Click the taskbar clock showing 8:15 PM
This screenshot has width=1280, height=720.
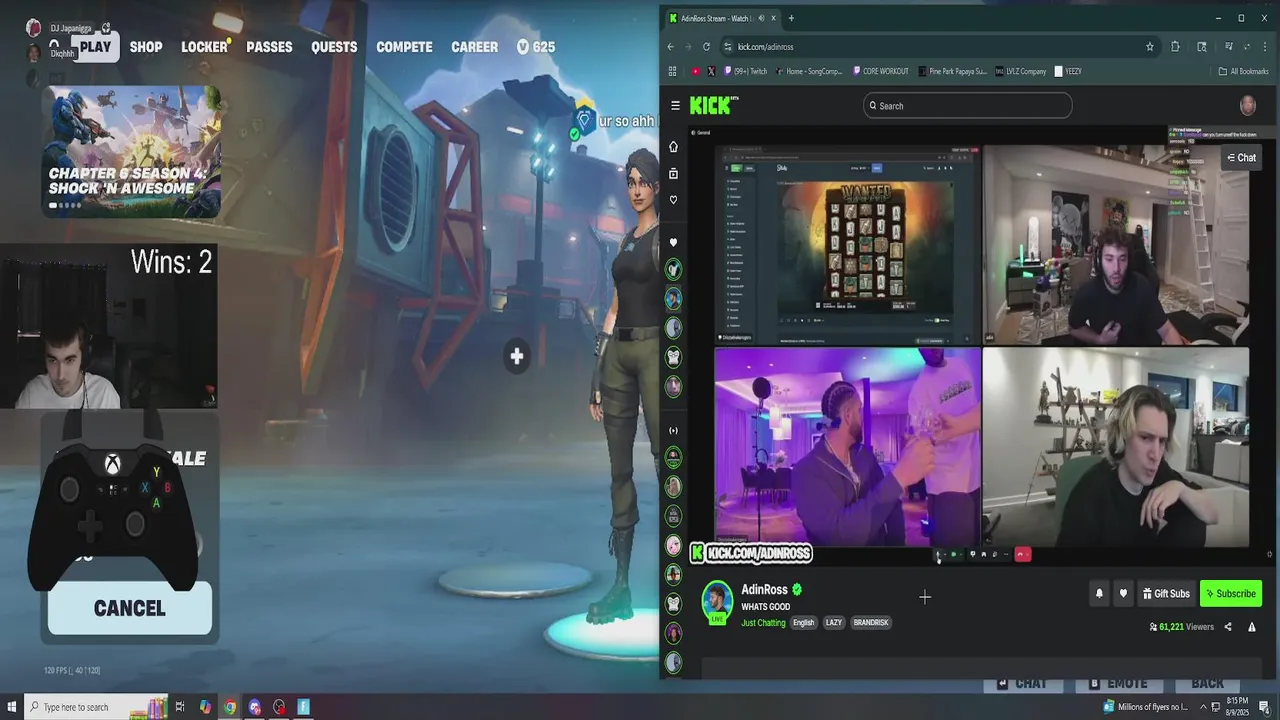point(1238,707)
